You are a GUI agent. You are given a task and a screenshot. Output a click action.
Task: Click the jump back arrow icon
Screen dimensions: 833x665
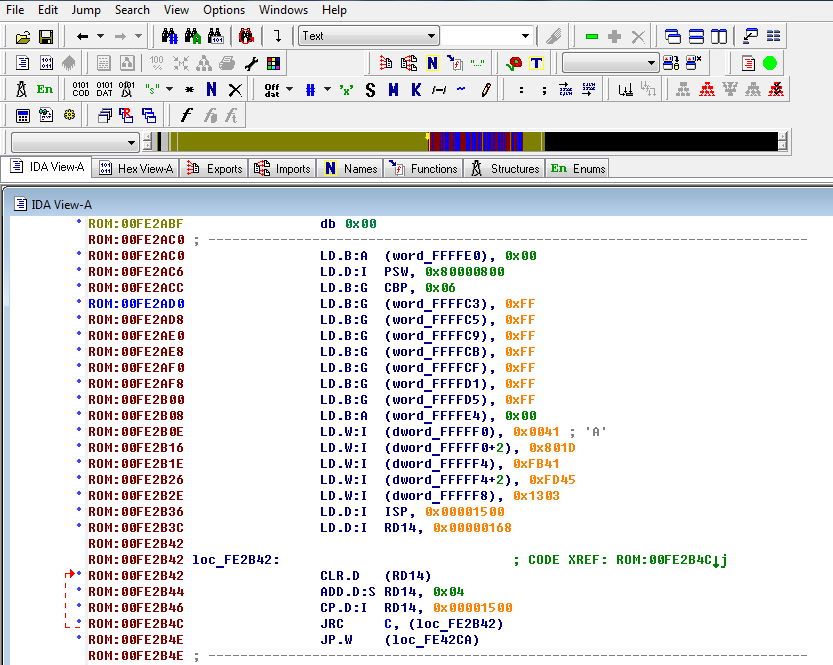pyautogui.click(x=82, y=37)
